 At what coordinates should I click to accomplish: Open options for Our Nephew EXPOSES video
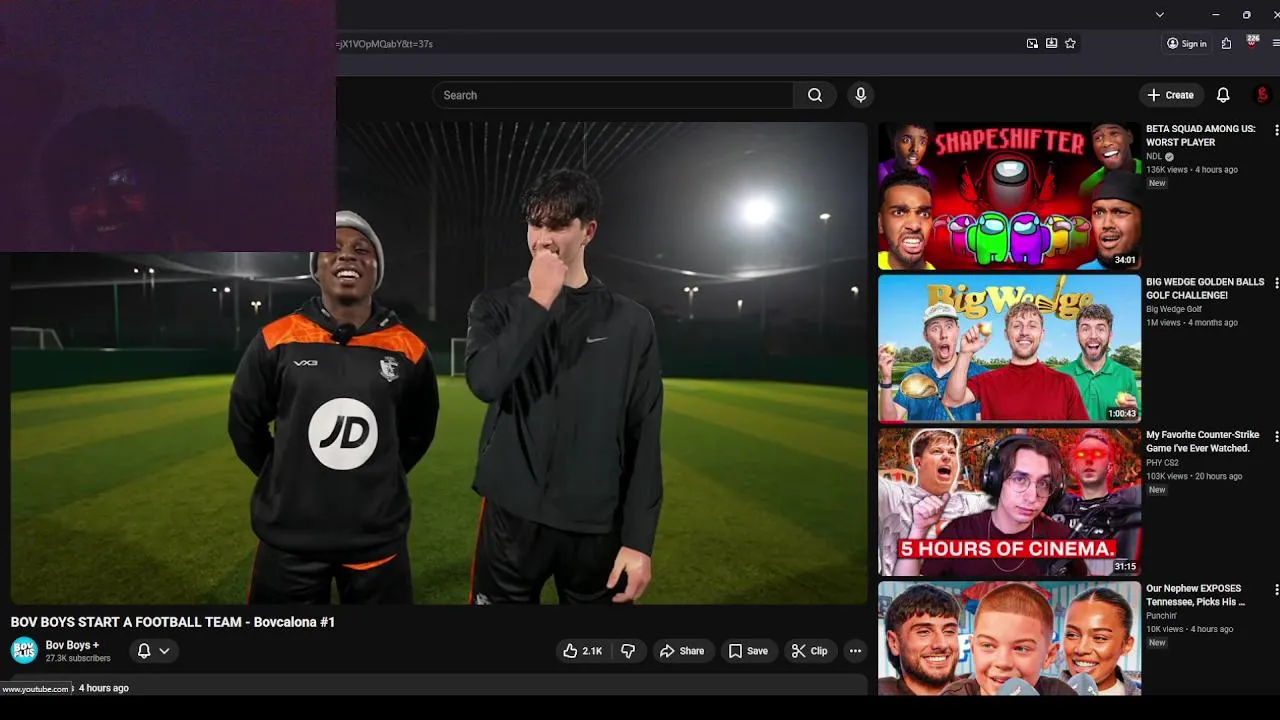[x=1276, y=589]
